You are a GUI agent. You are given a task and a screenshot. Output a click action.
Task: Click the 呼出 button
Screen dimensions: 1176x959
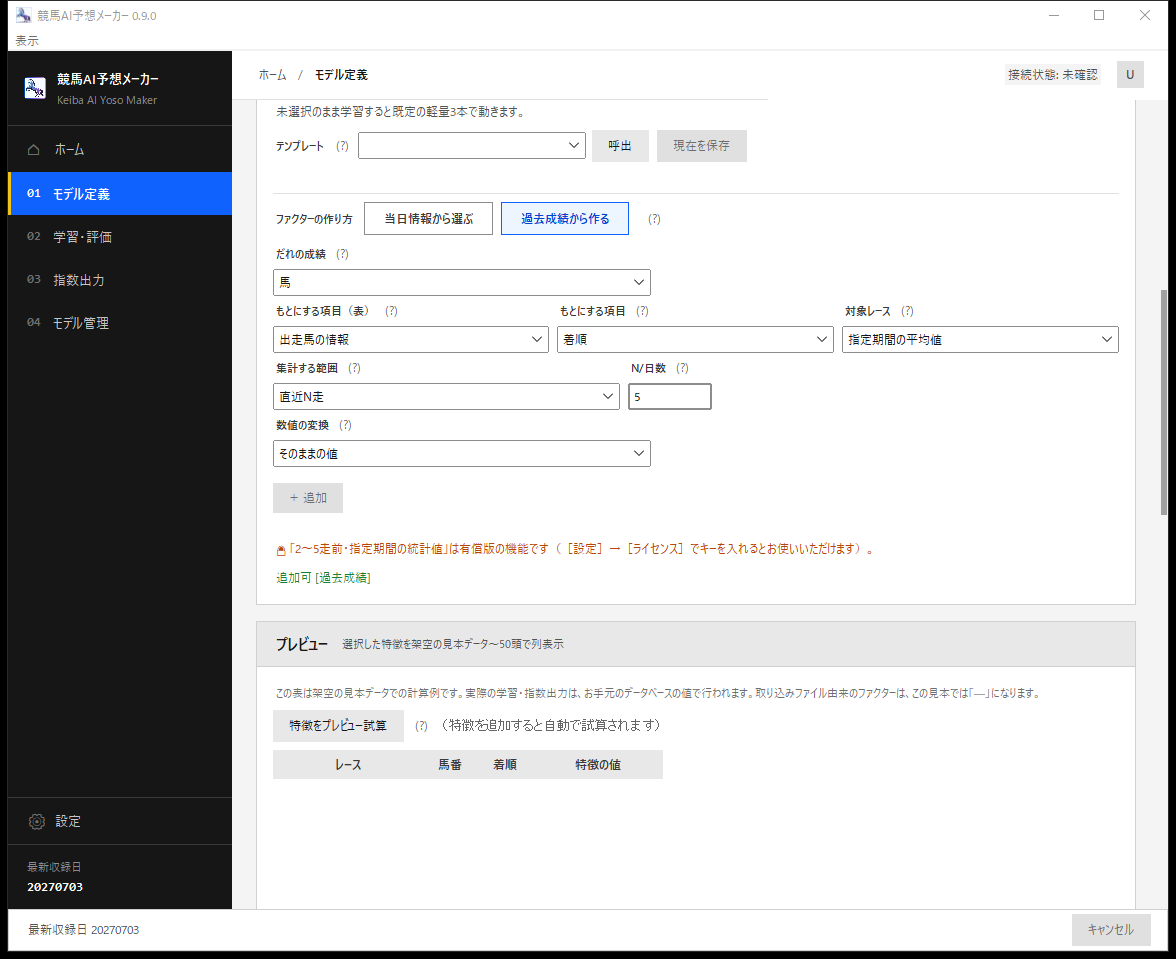coord(620,145)
